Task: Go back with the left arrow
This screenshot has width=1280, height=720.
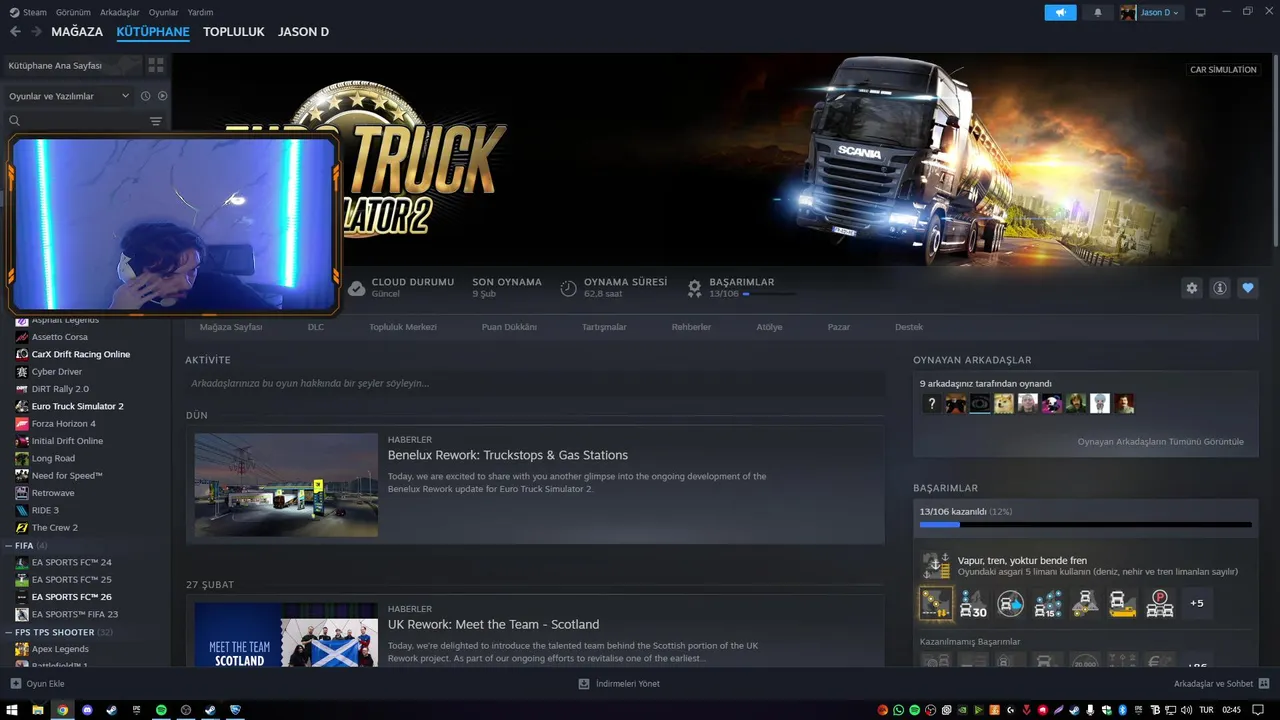Action: click(x=15, y=32)
